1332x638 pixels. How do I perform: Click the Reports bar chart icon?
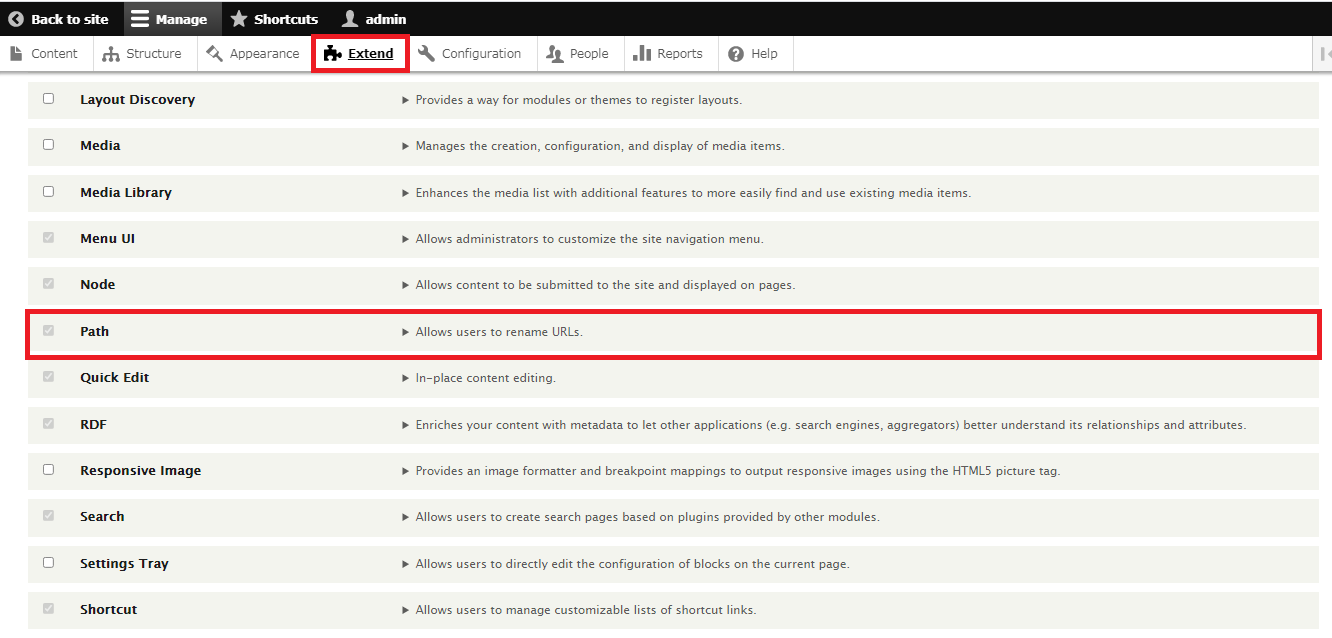point(642,54)
